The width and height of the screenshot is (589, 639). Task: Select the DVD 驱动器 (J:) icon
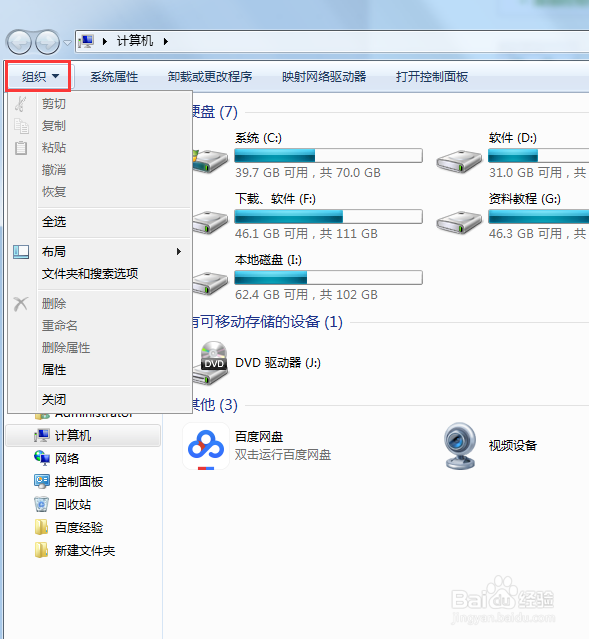coord(210,363)
